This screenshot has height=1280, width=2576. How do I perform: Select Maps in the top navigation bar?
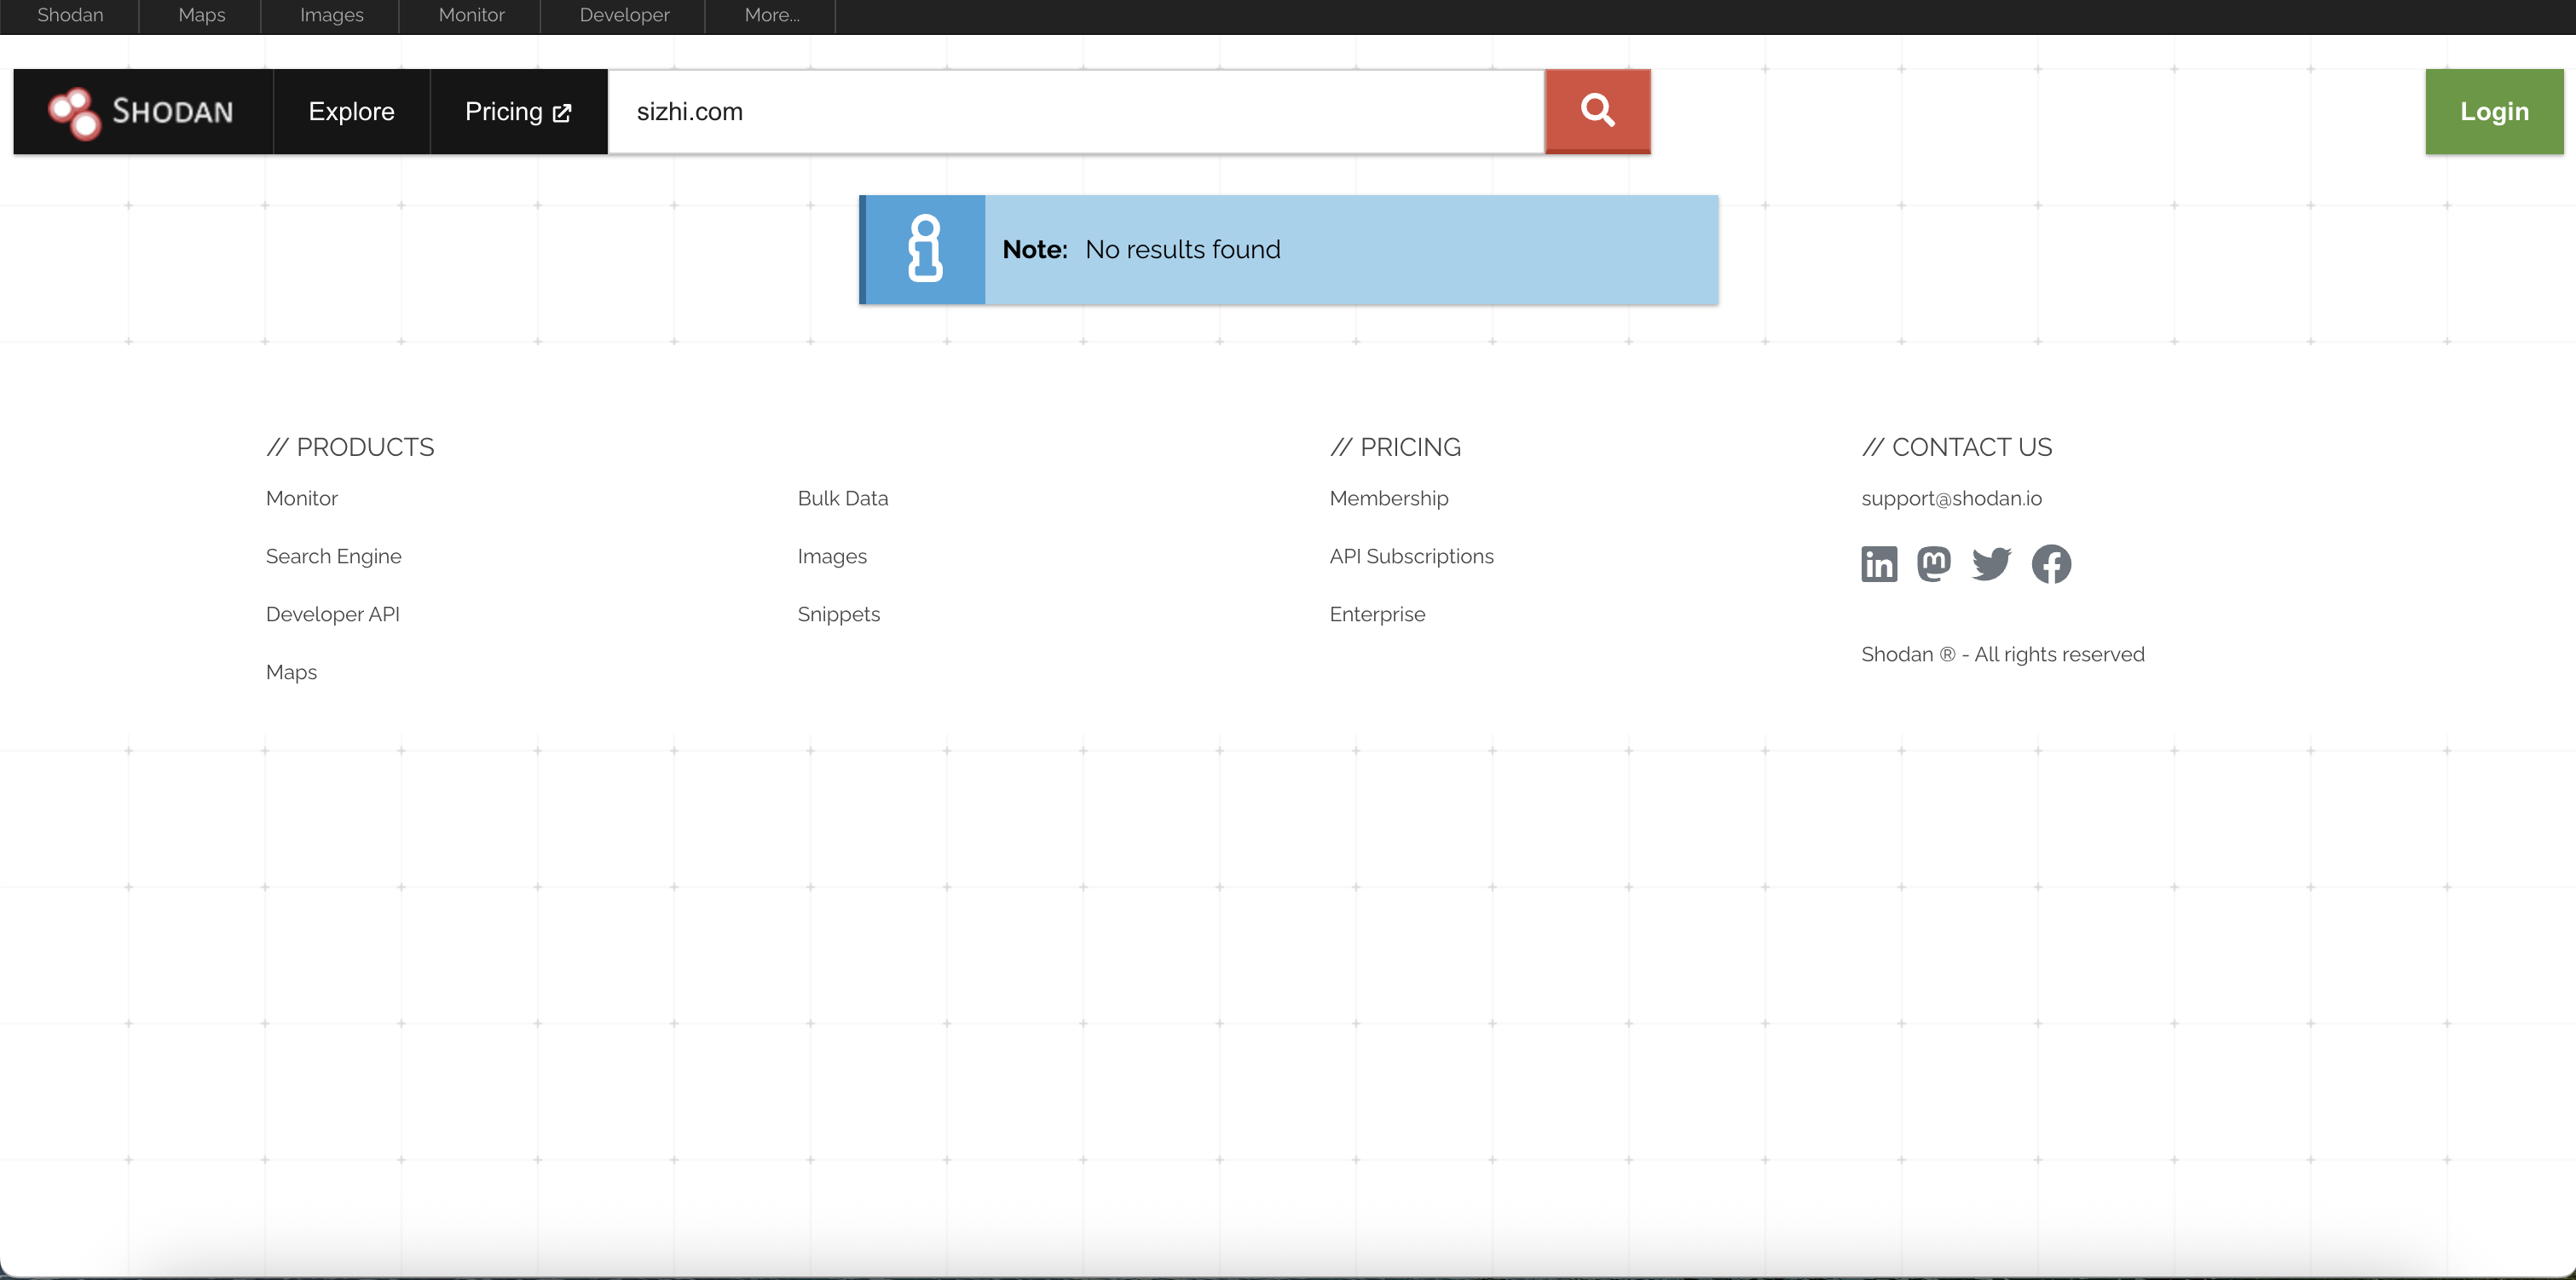[x=200, y=15]
